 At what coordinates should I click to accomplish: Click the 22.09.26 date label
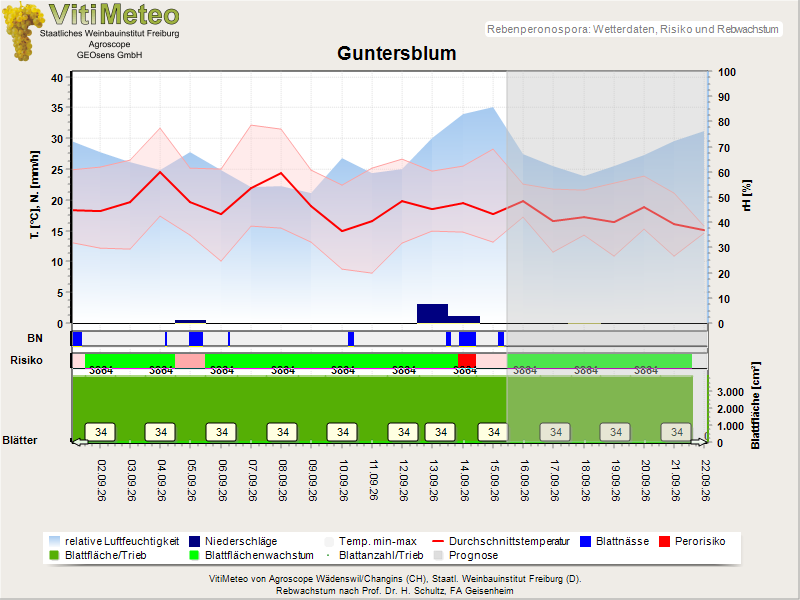706,480
